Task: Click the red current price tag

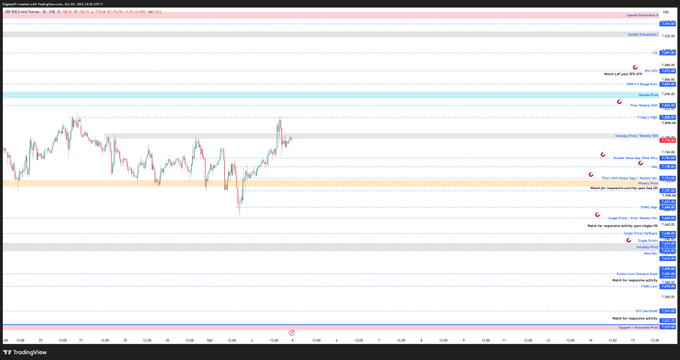Action: pyautogui.click(x=667, y=140)
